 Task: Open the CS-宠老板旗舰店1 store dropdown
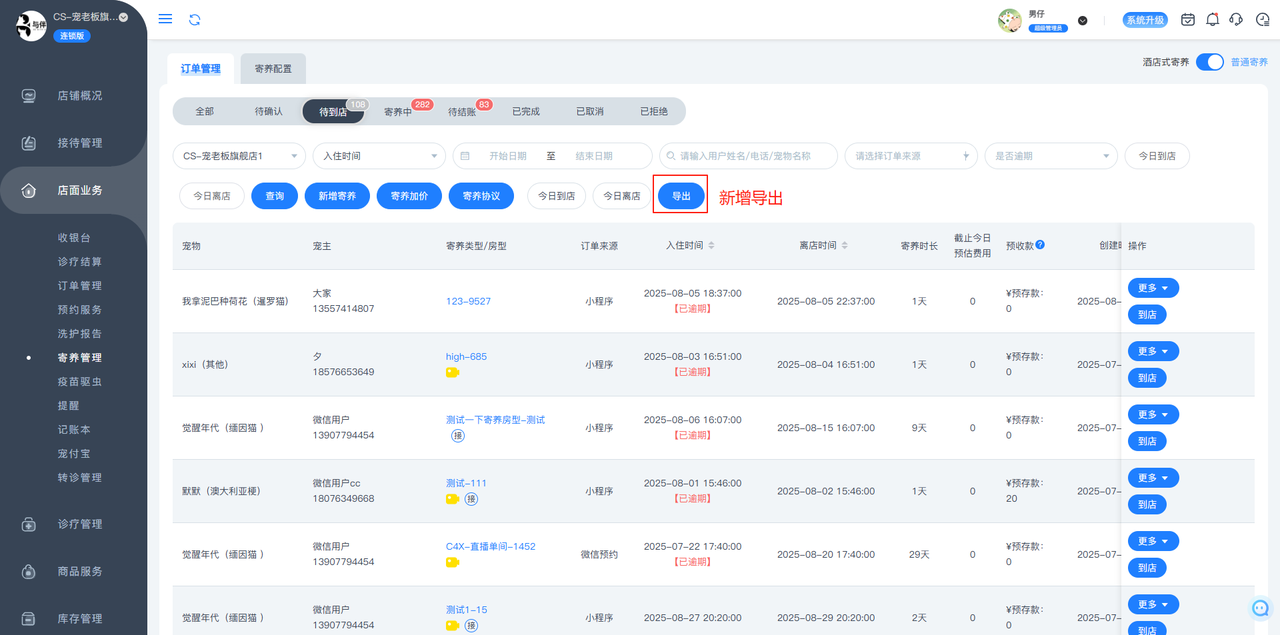point(240,156)
